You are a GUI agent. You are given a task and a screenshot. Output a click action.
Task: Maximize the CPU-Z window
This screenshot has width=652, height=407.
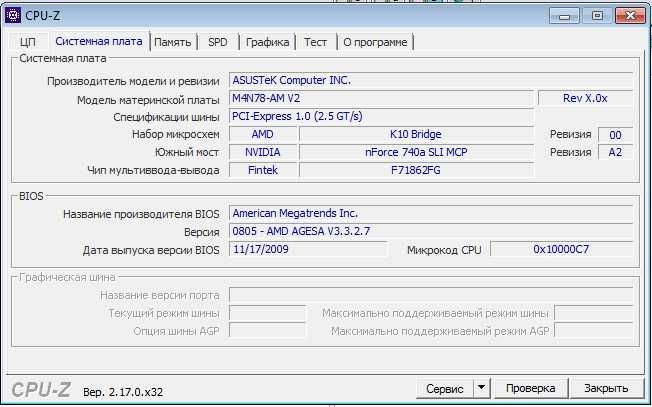point(597,16)
